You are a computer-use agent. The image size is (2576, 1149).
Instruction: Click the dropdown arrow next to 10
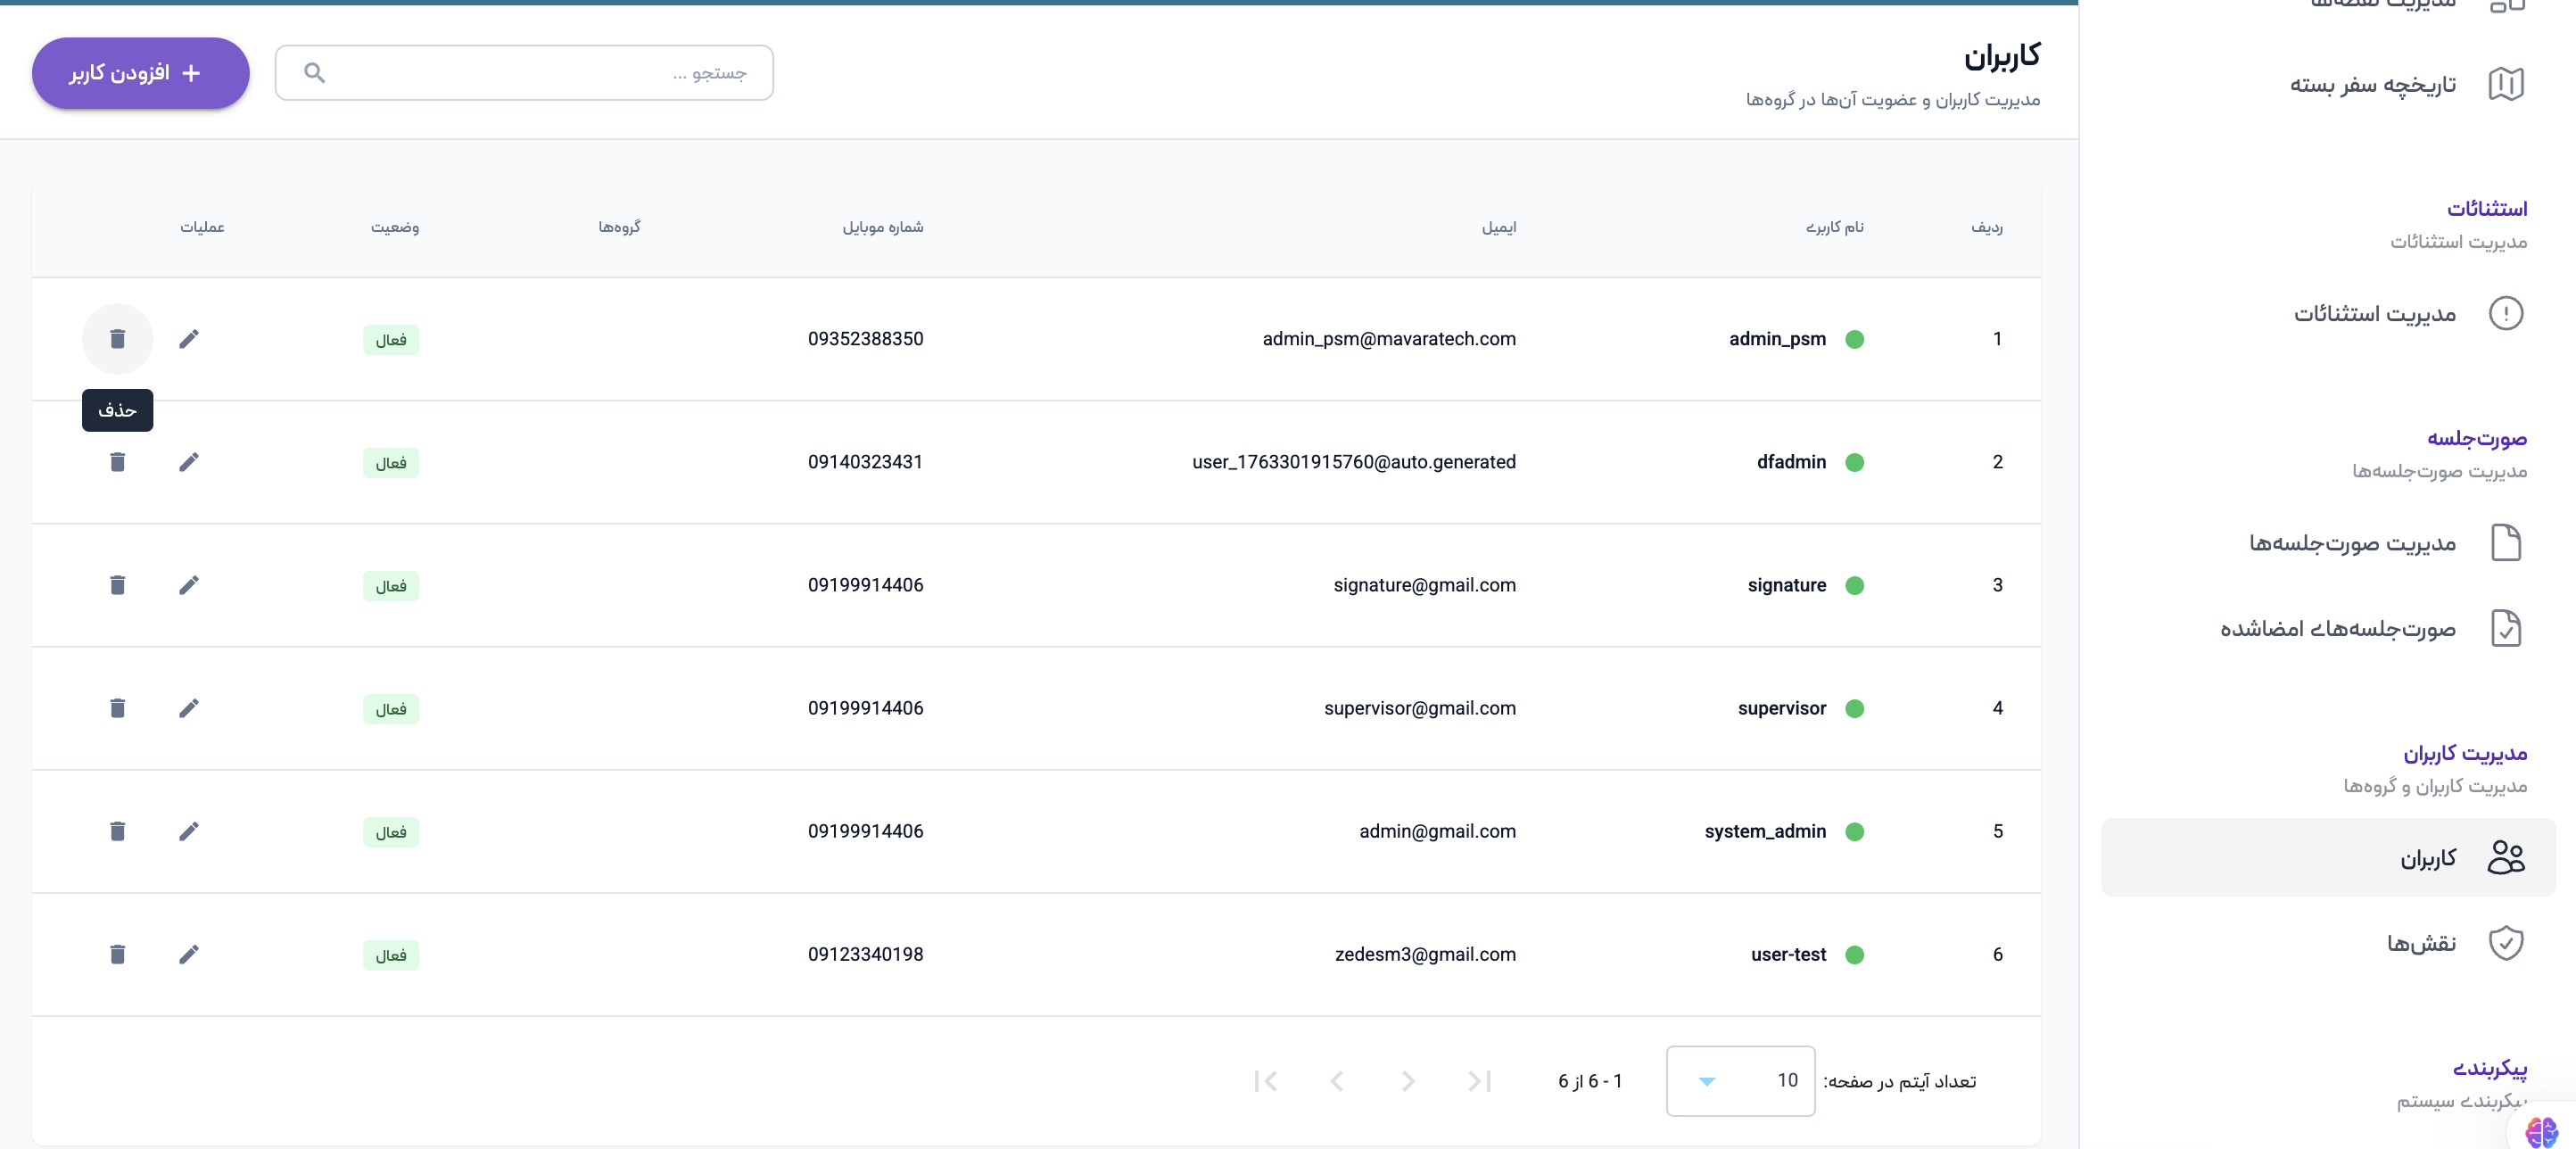(1707, 1081)
